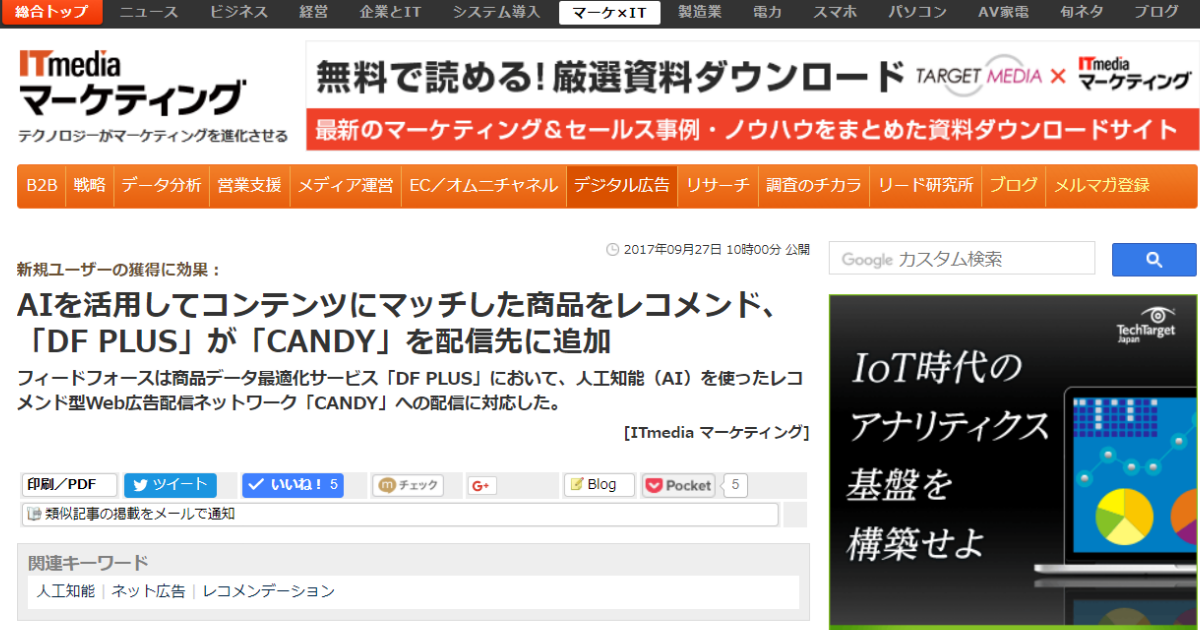Click the orange 資料ダウンロードサイト banner strip
The height and width of the screenshot is (630, 1200).
(x=752, y=130)
